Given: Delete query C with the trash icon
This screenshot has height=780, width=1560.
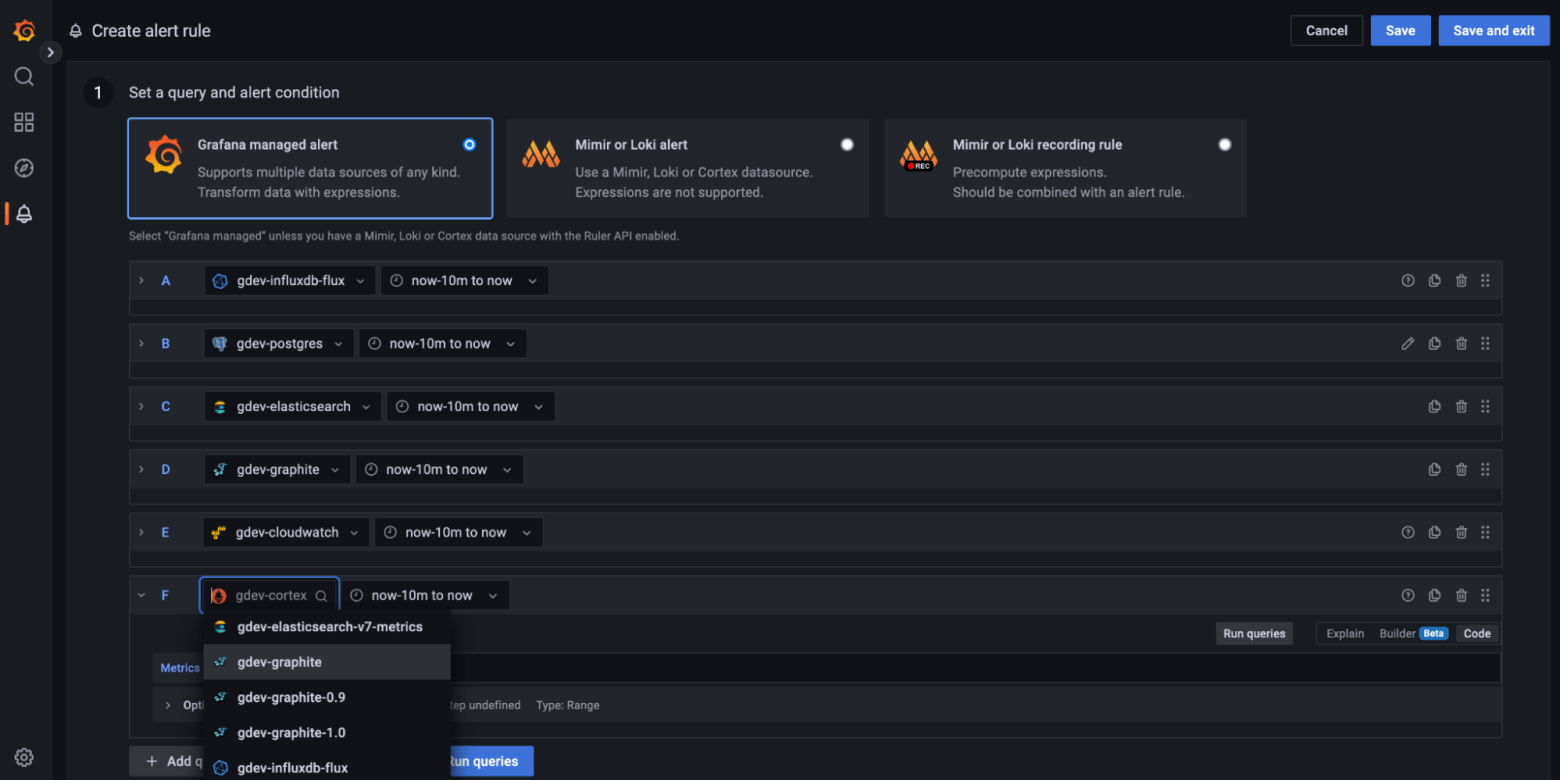Looking at the screenshot, I should (x=1461, y=406).
